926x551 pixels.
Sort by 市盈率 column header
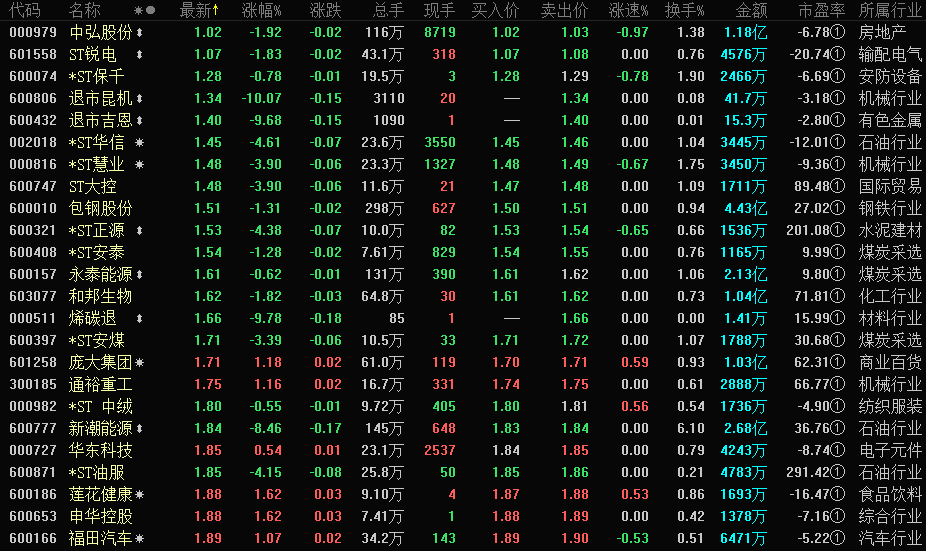822,10
